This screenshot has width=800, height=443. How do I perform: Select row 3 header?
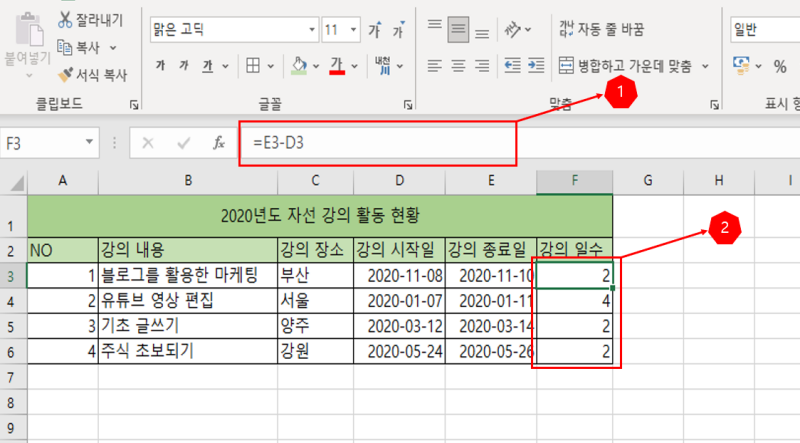(x=13, y=276)
